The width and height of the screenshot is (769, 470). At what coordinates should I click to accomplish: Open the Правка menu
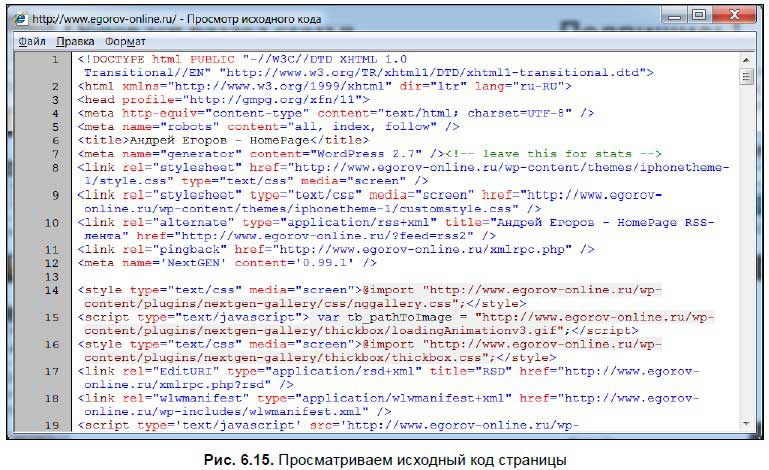[x=75, y=42]
